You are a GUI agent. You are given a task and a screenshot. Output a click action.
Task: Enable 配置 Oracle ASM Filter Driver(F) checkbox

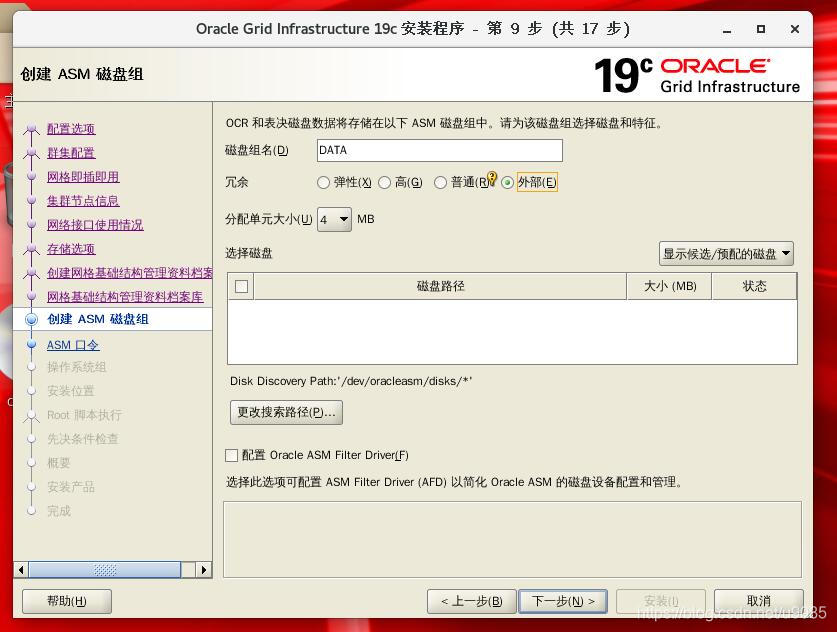231,455
